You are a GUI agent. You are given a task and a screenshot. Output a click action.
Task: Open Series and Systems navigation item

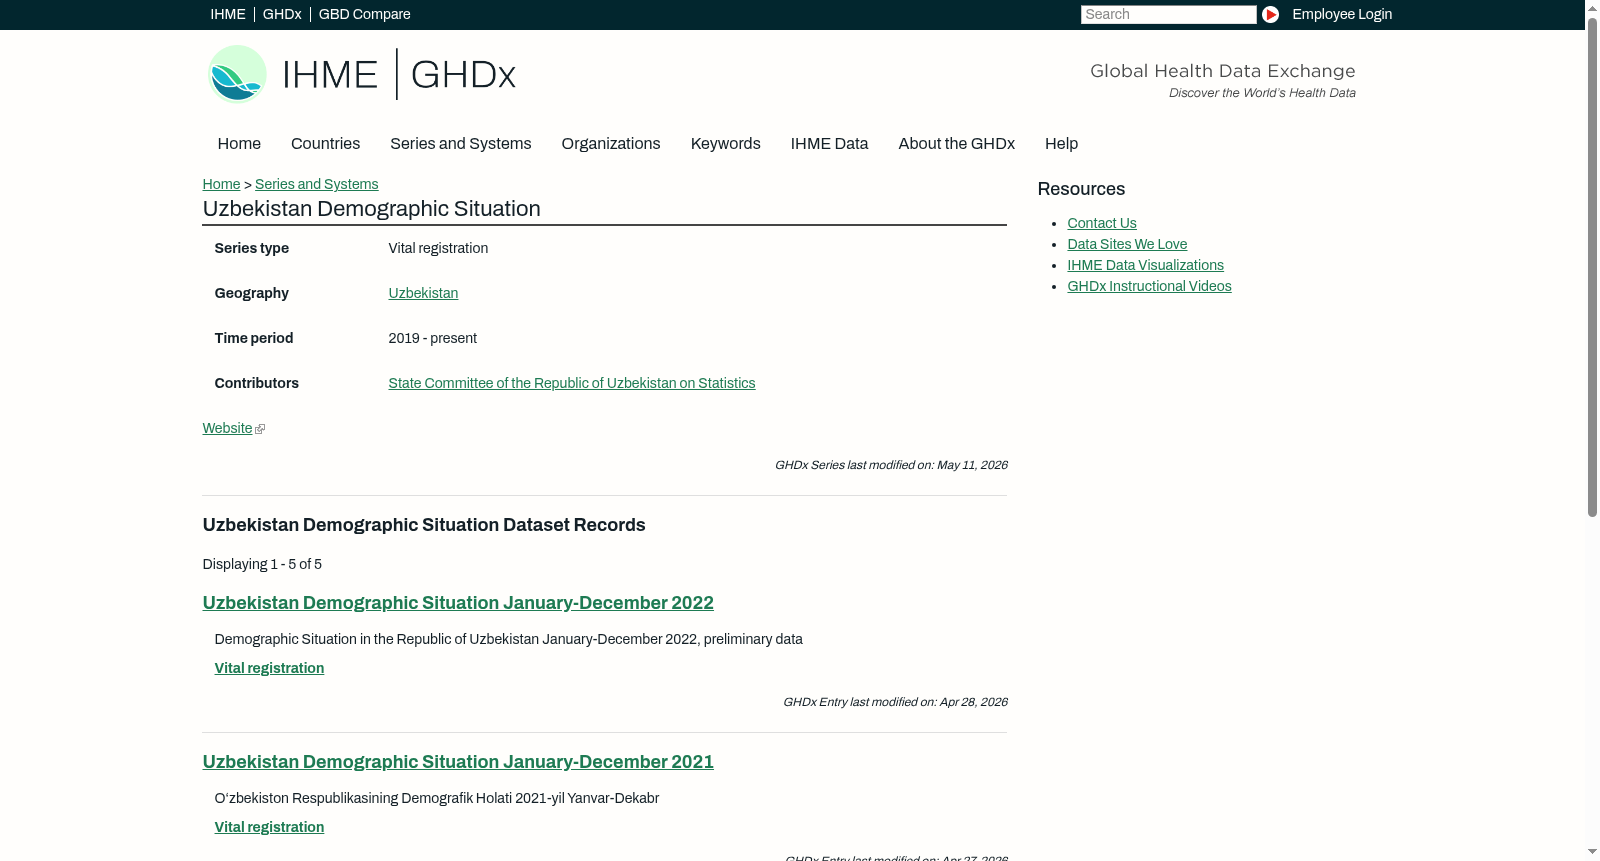[x=461, y=144]
